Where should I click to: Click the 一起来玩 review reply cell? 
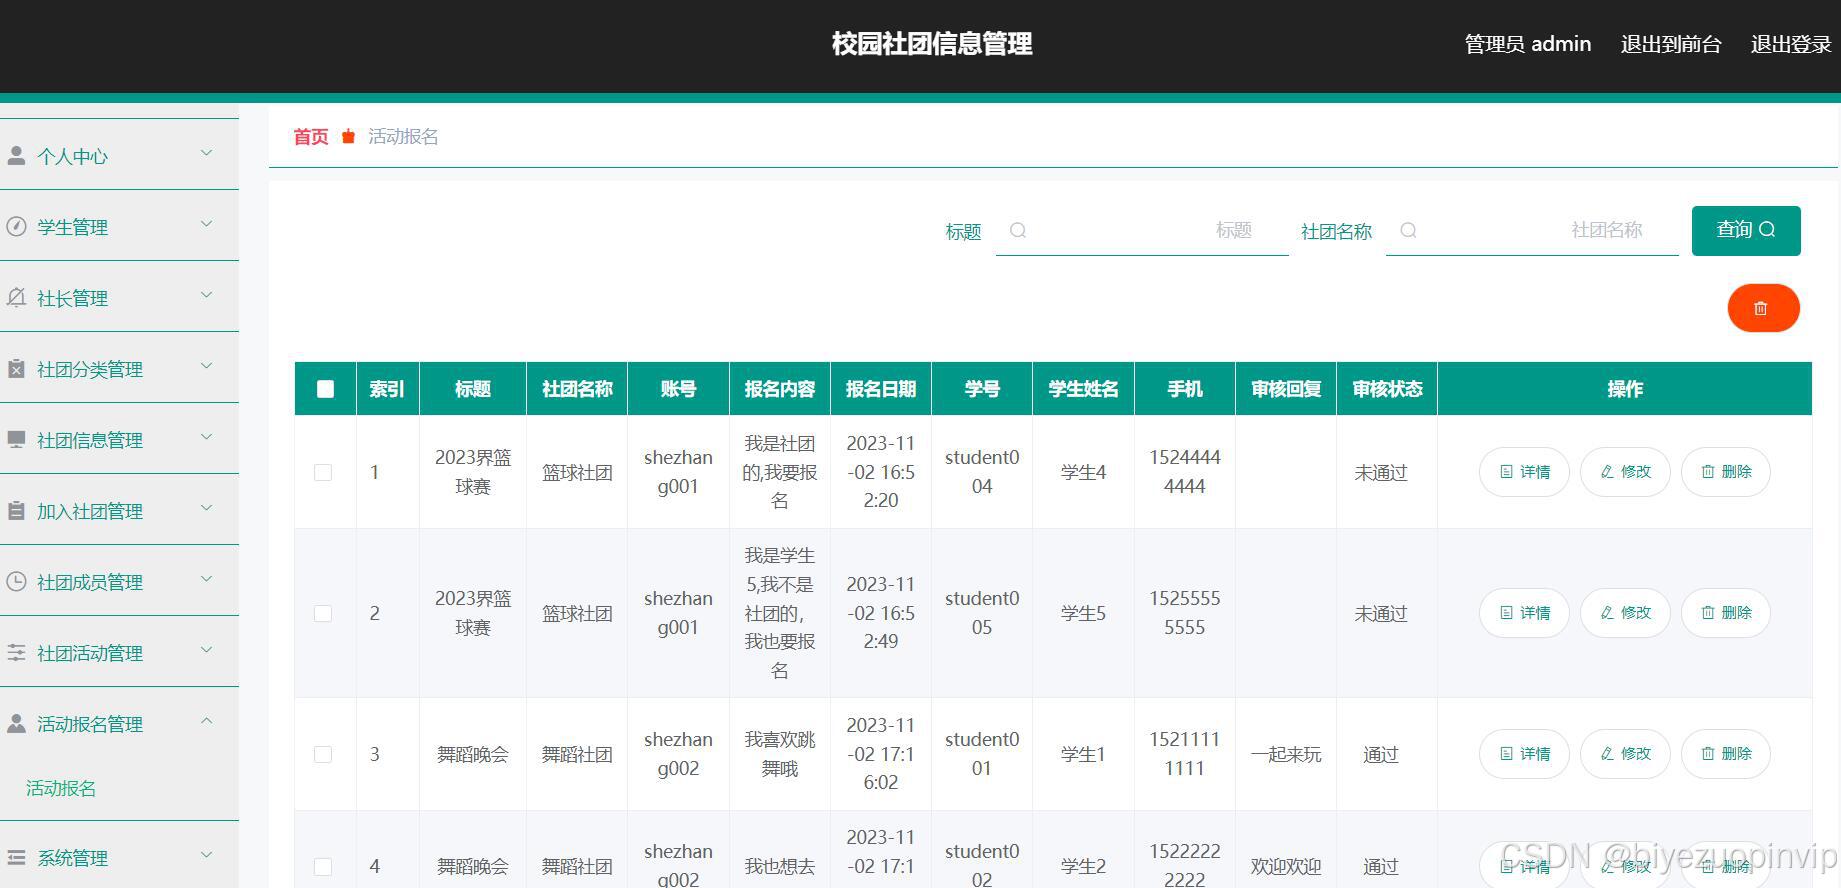tap(1286, 754)
